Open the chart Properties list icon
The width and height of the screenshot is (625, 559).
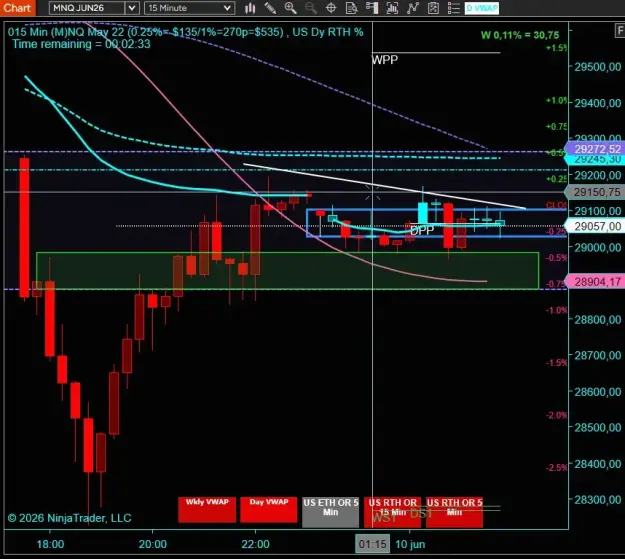coord(454,8)
